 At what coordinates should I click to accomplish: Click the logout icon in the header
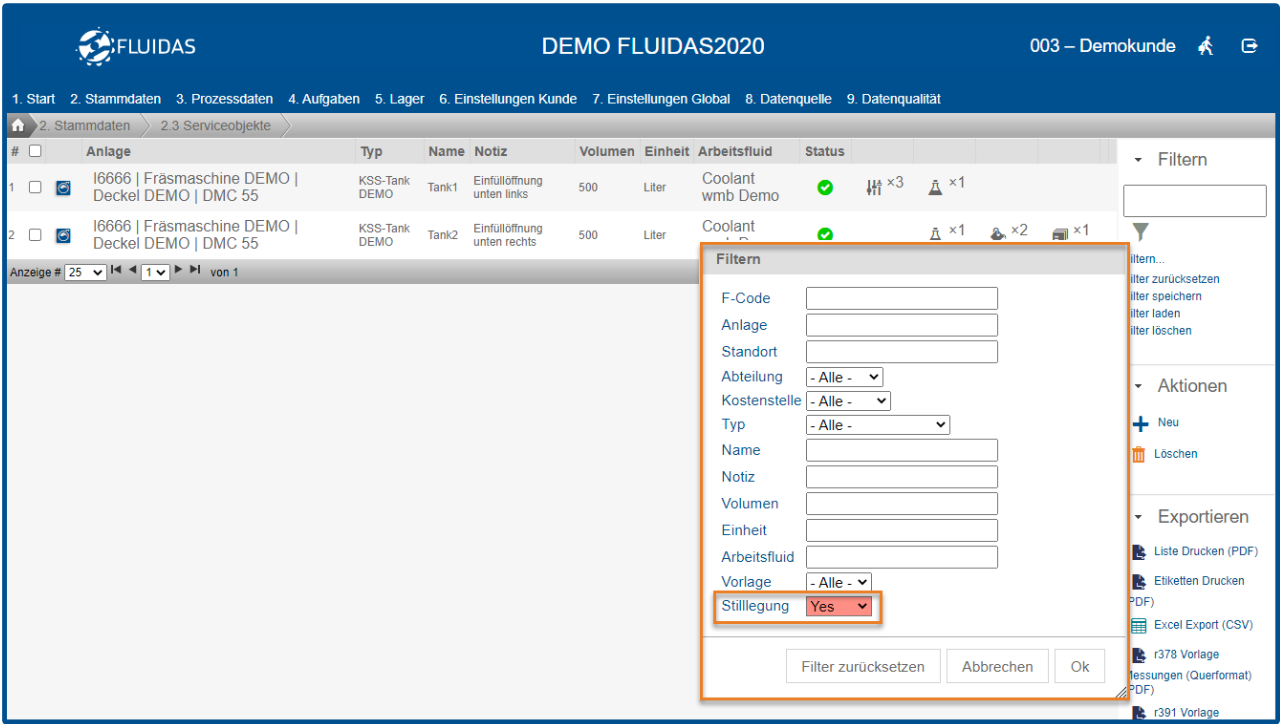[x=1249, y=46]
